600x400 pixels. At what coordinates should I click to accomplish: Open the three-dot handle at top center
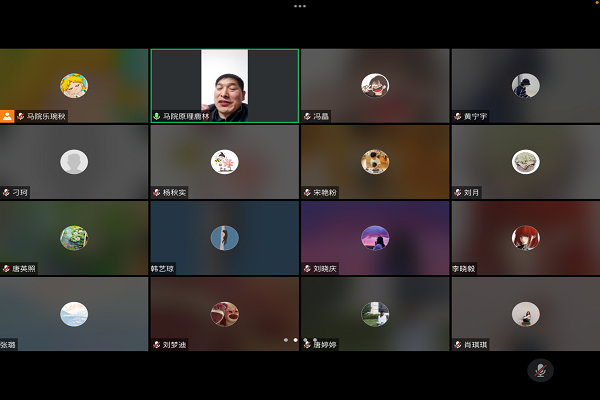point(299,6)
